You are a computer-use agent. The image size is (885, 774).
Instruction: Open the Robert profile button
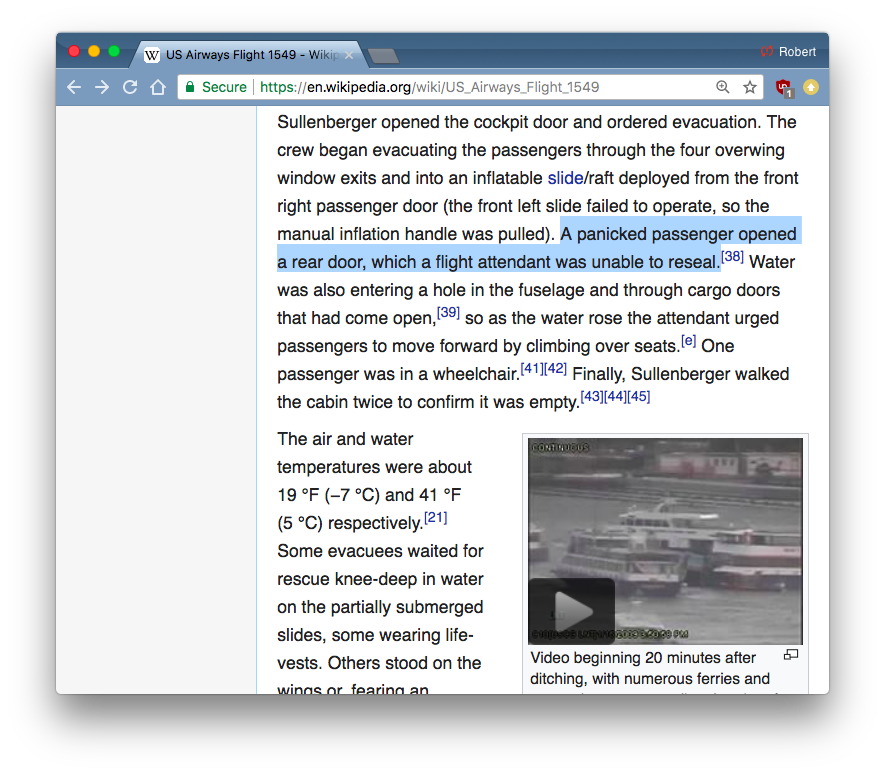[788, 52]
